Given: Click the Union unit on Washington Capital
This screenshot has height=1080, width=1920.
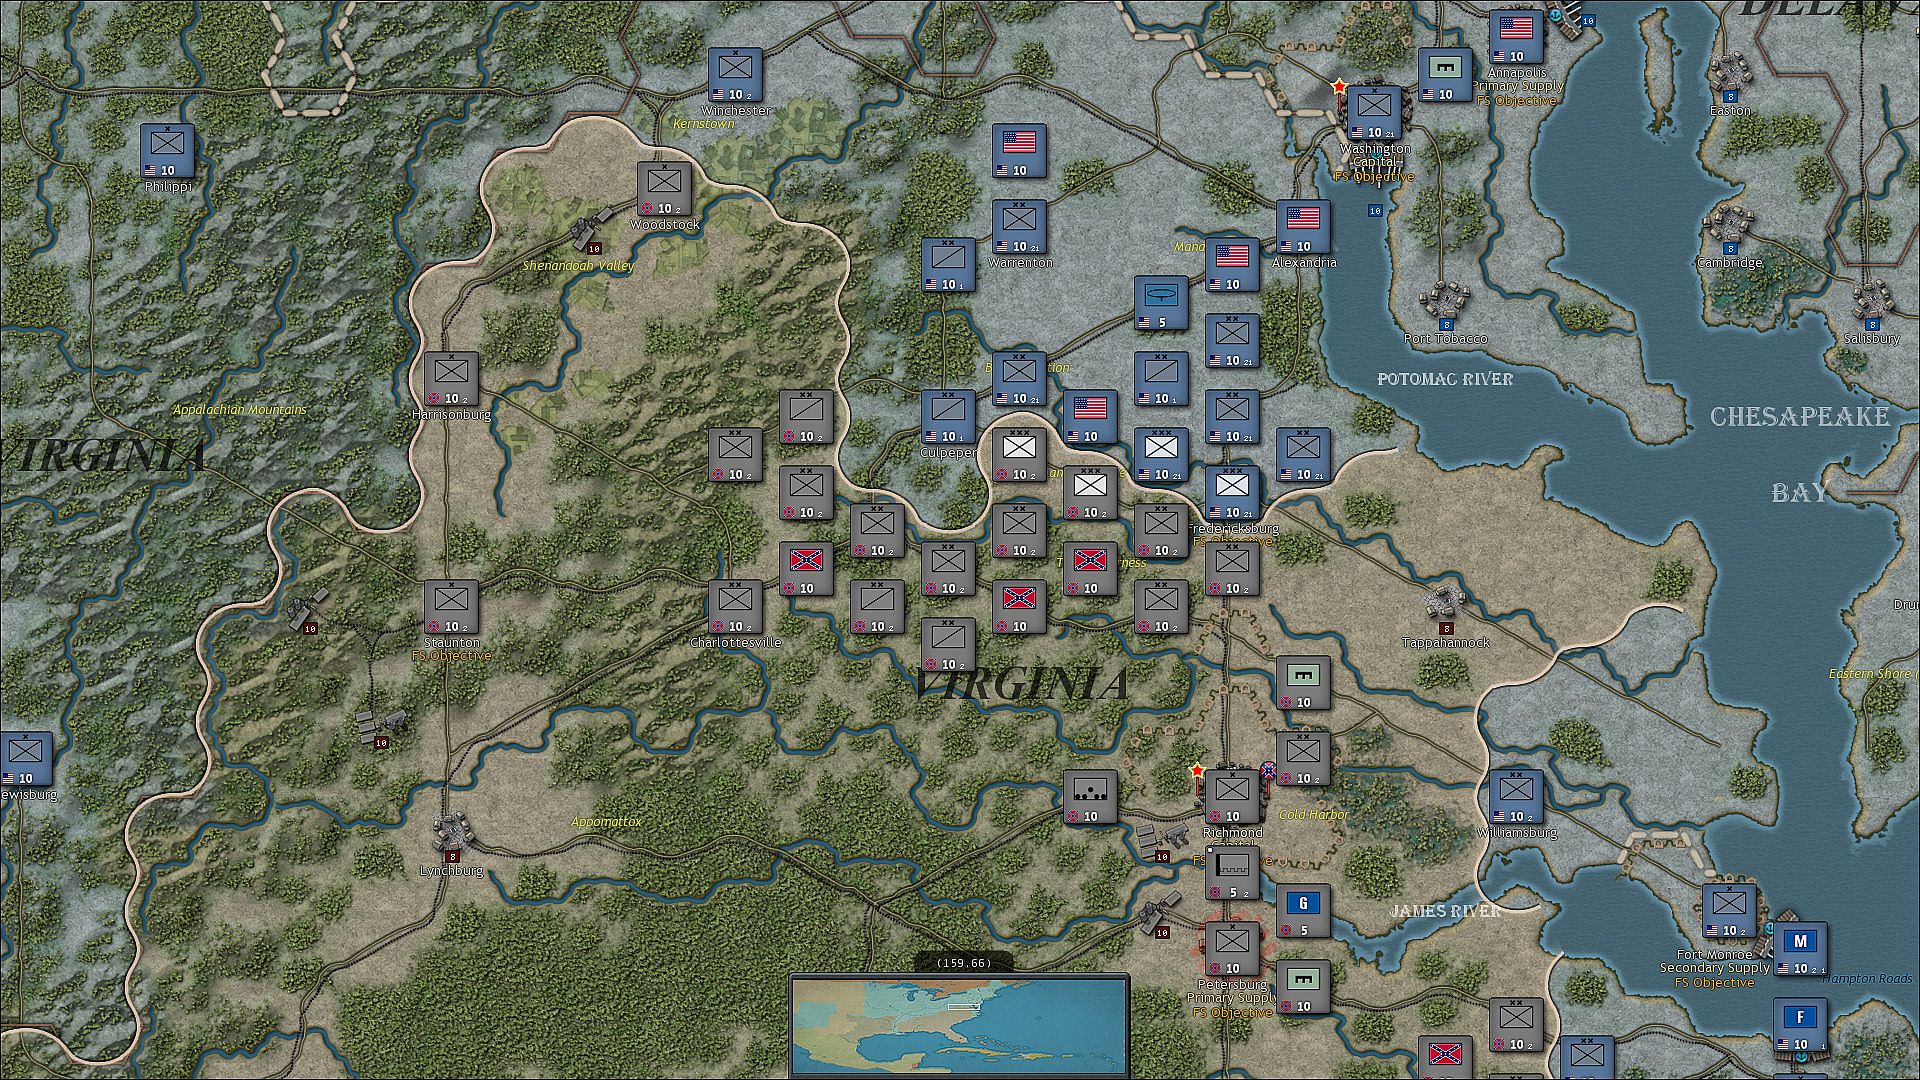Looking at the screenshot, I should [x=1374, y=112].
